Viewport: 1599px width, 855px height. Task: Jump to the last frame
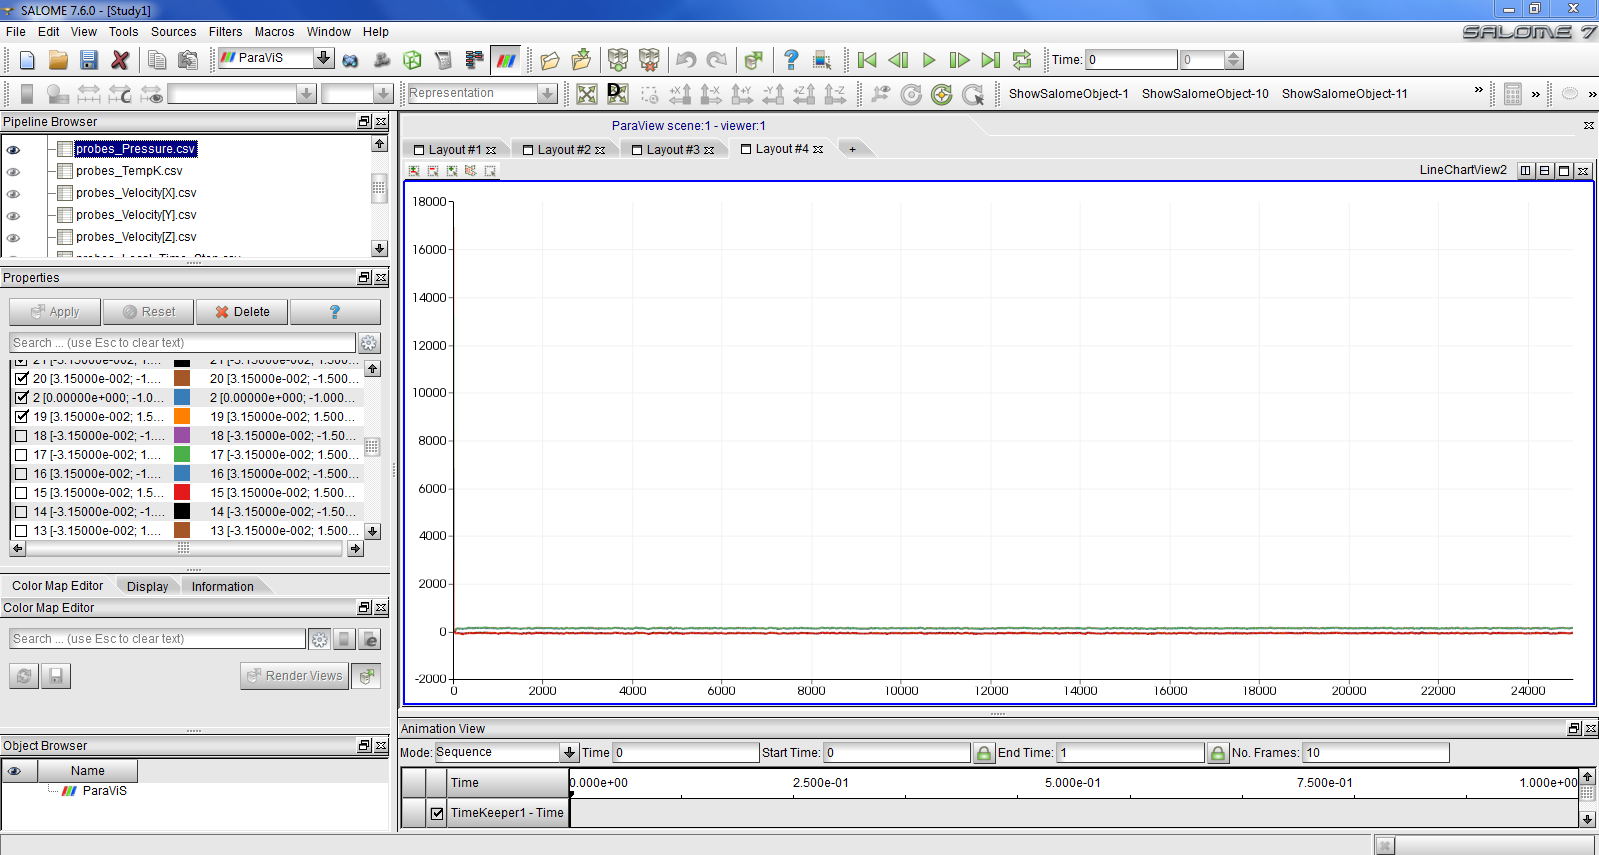point(990,60)
